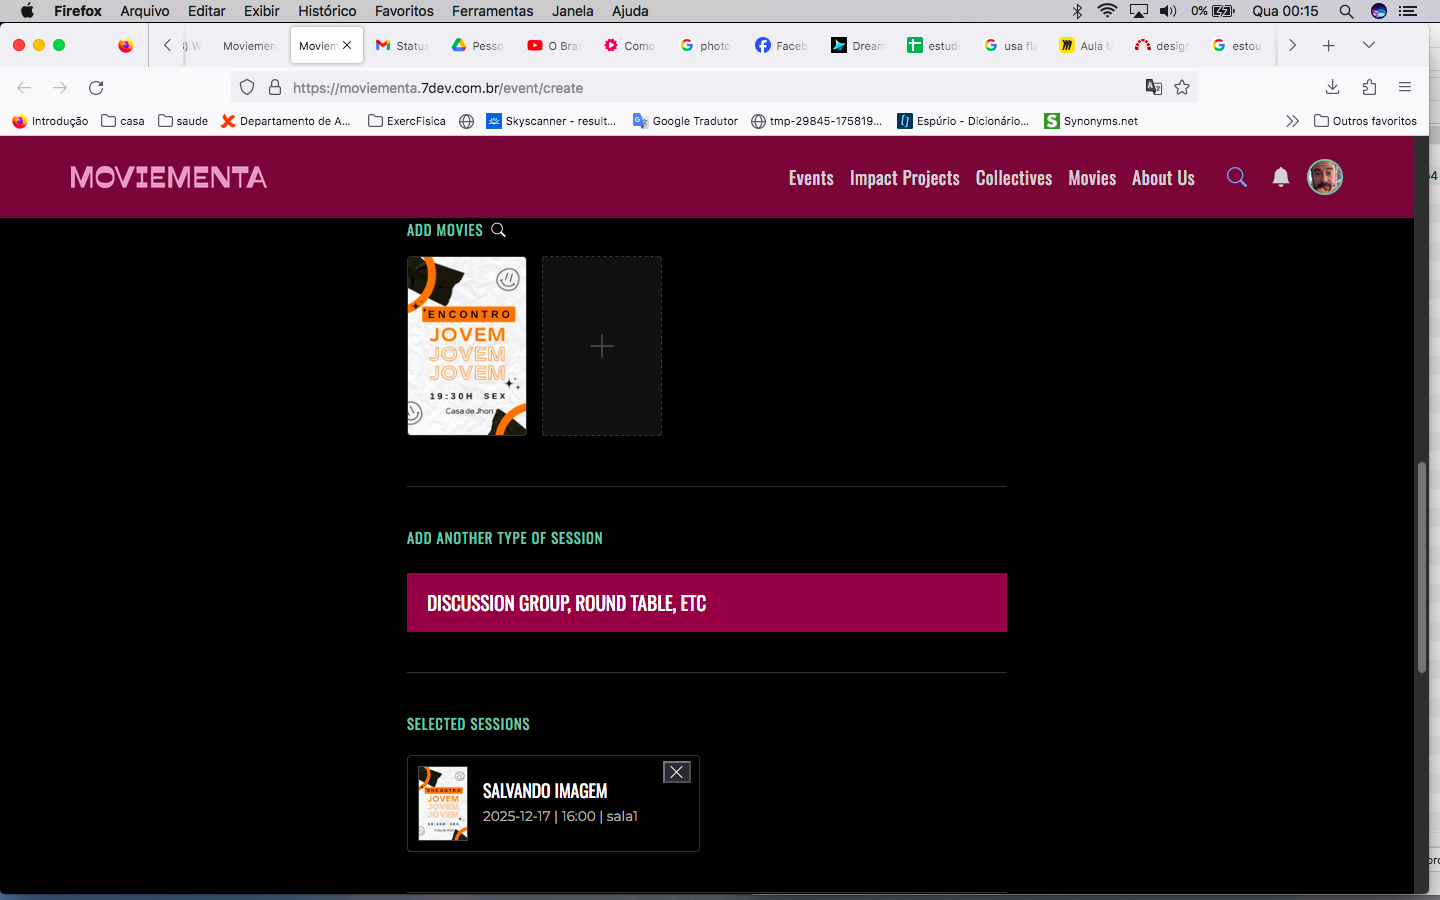This screenshot has height=900, width=1440.
Task: Bookmark this page with the star icon
Action: (1182, 88)
